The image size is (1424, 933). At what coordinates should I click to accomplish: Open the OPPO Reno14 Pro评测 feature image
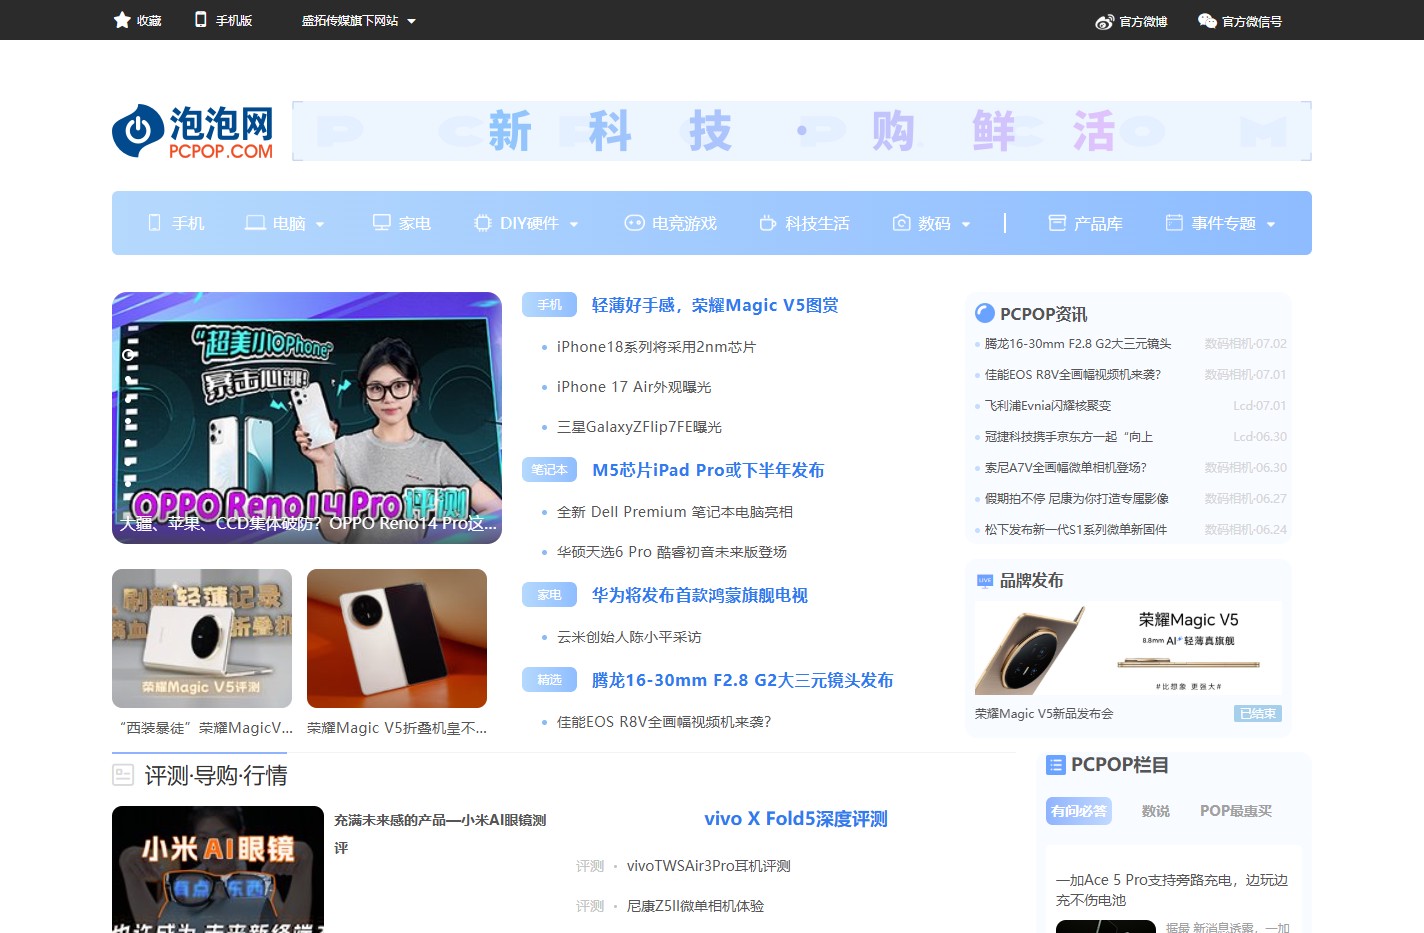(307, 418)
